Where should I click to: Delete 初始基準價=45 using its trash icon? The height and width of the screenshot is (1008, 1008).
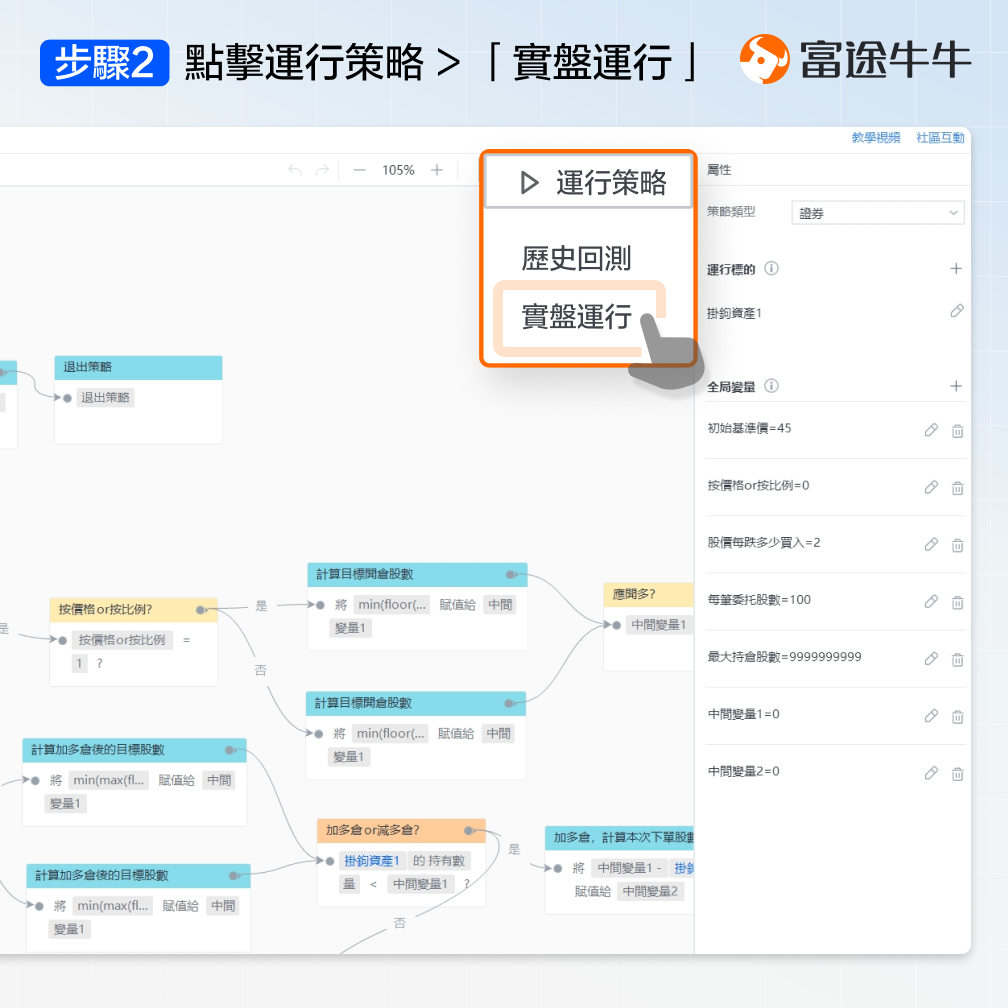coord(957,430)
